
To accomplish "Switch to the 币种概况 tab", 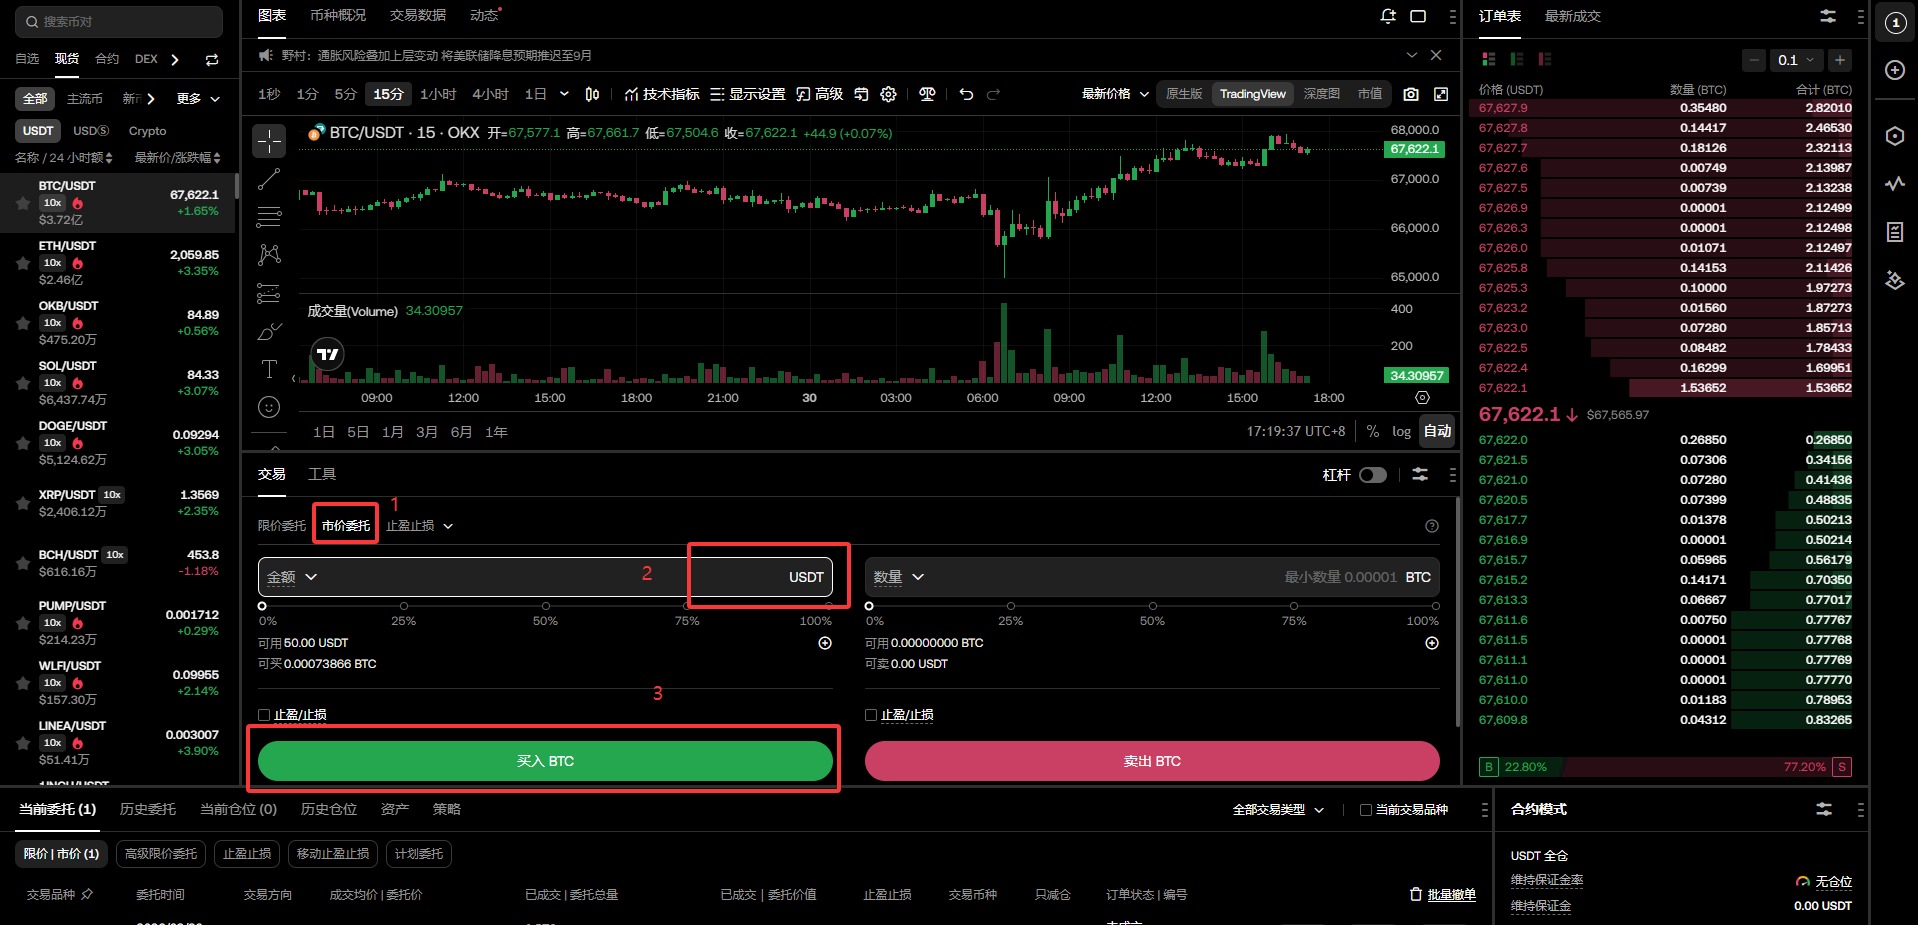I will [x=338, y=16].
